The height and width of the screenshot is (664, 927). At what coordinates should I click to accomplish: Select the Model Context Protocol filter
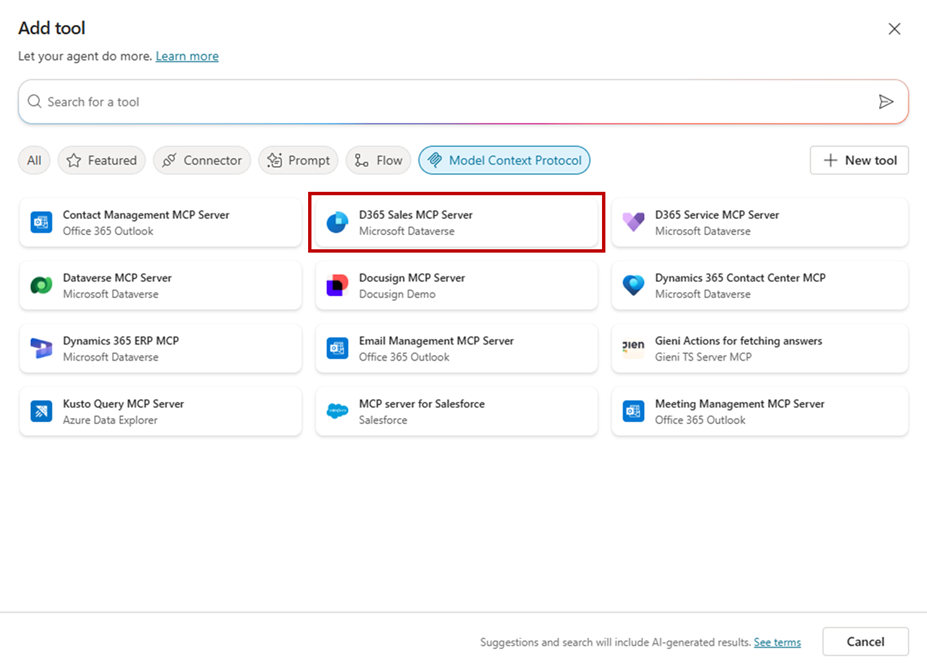tap(504, 160)
